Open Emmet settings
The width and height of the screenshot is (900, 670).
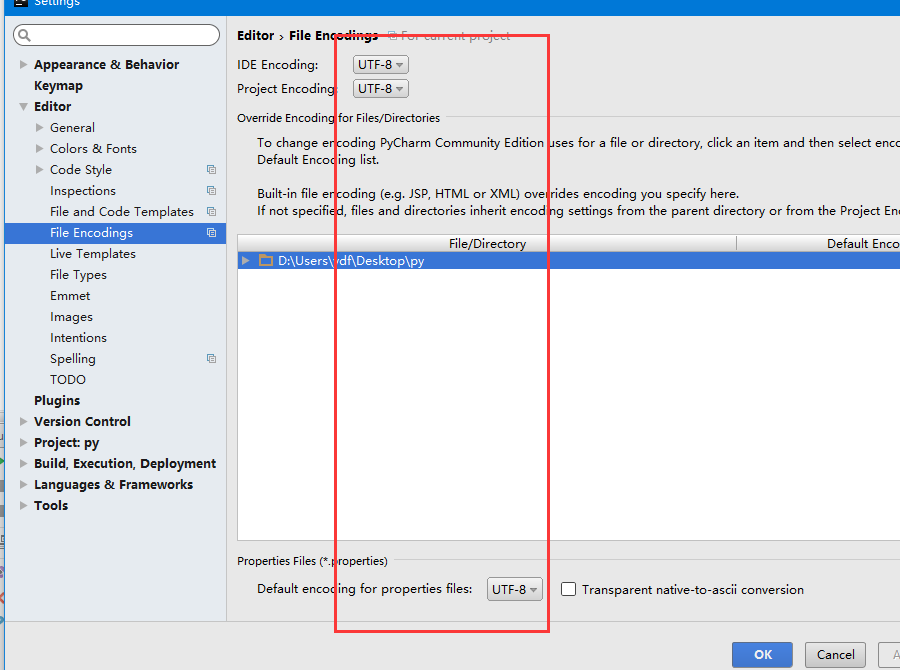tap(70, 296)
